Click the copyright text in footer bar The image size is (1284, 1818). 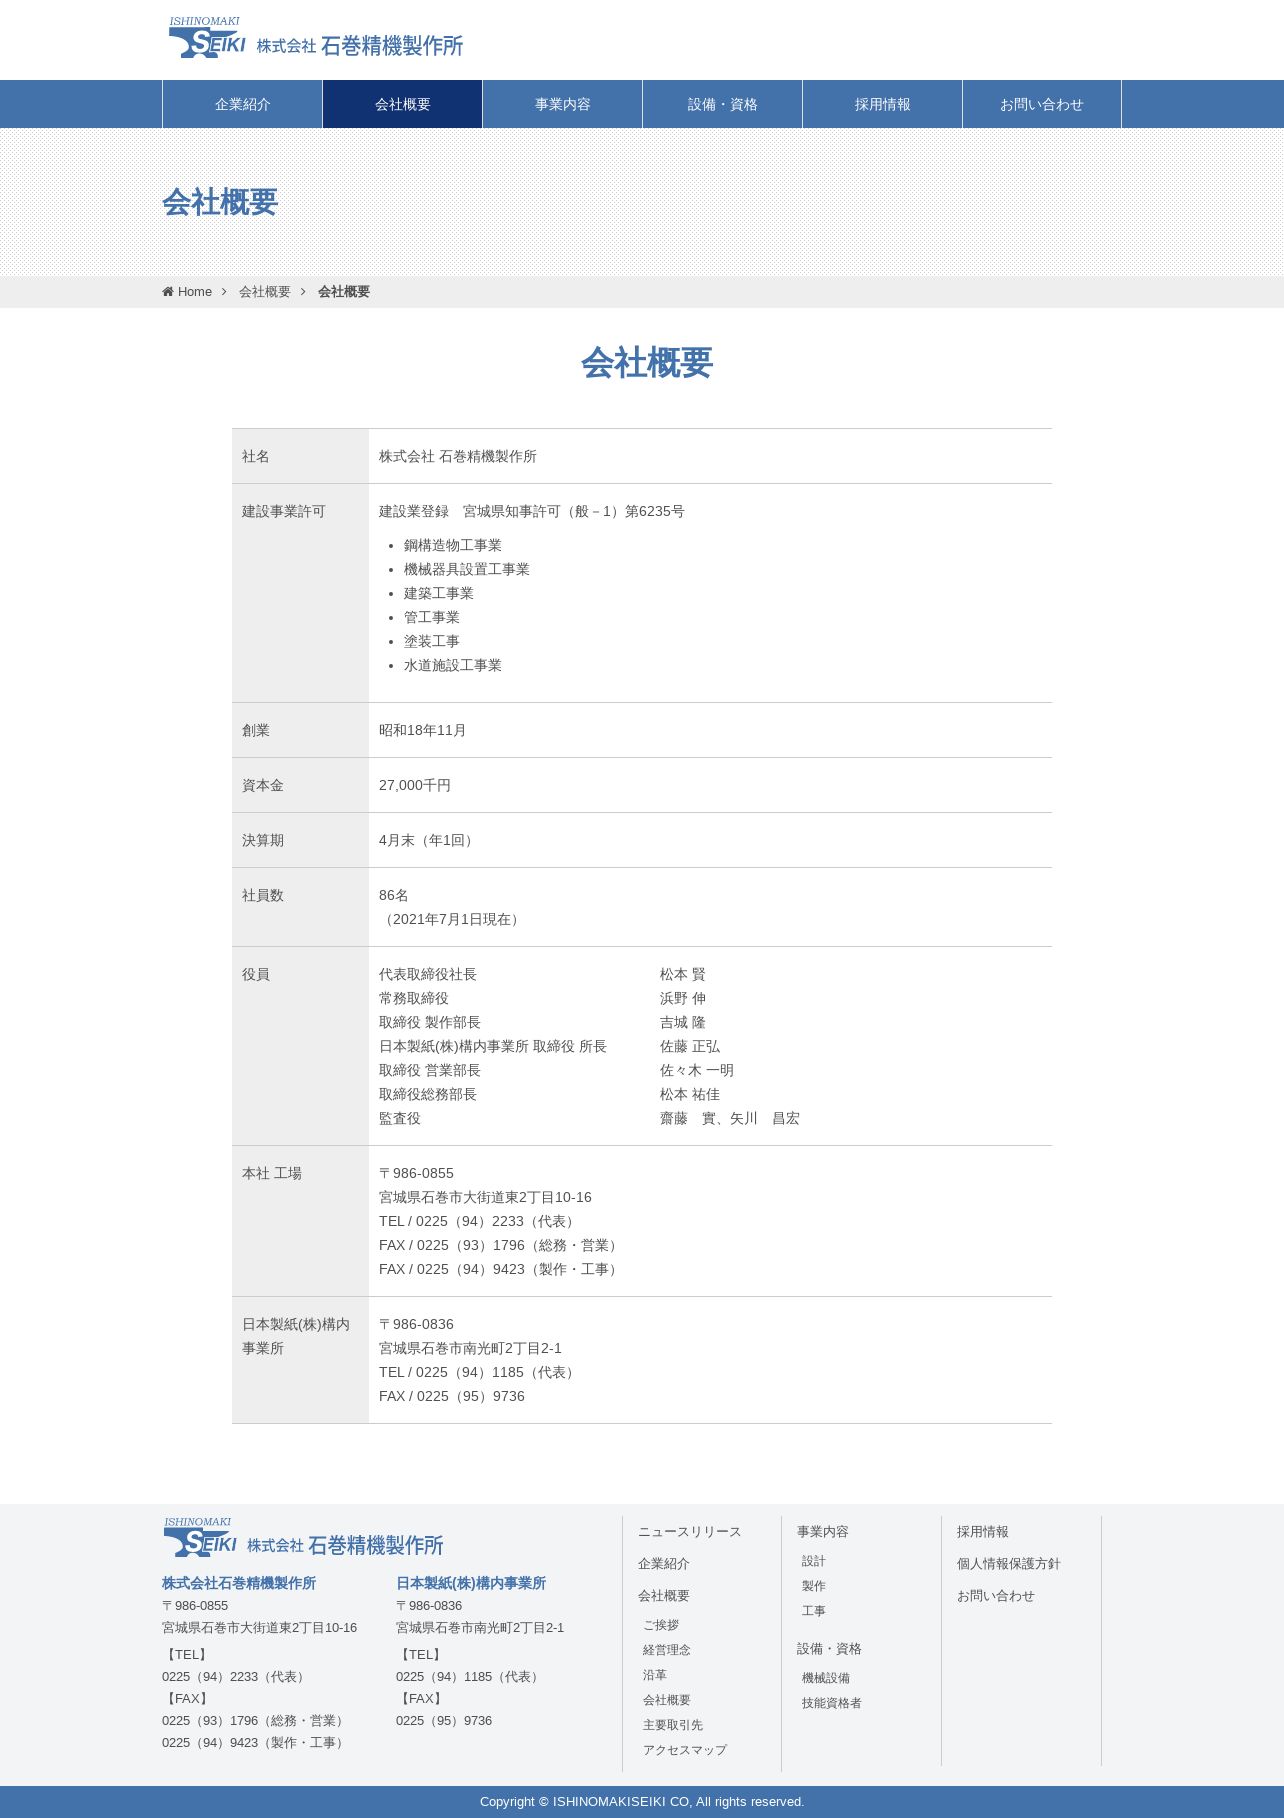[x=642, y=1802]
